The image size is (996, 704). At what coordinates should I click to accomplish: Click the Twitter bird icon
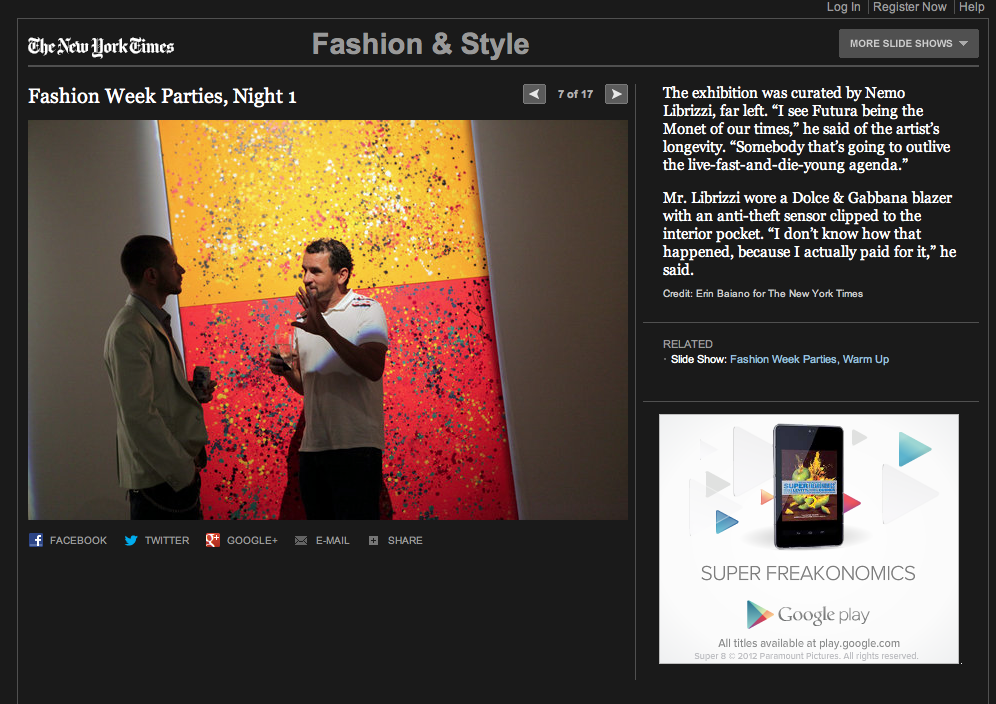point(131,540)
